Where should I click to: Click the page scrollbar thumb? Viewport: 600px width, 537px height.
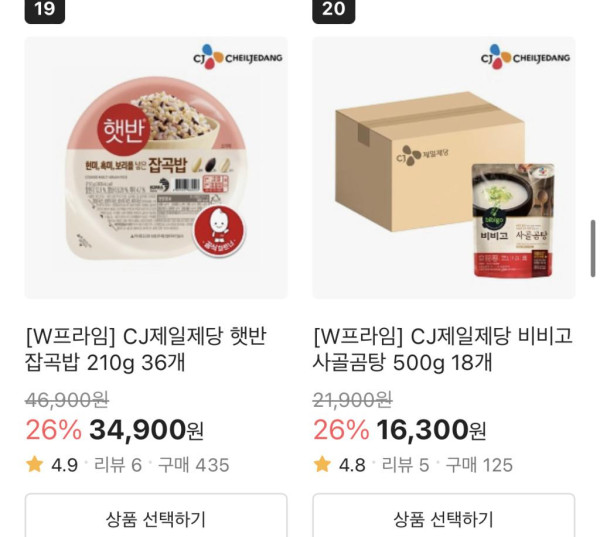[x=593, y=248]
